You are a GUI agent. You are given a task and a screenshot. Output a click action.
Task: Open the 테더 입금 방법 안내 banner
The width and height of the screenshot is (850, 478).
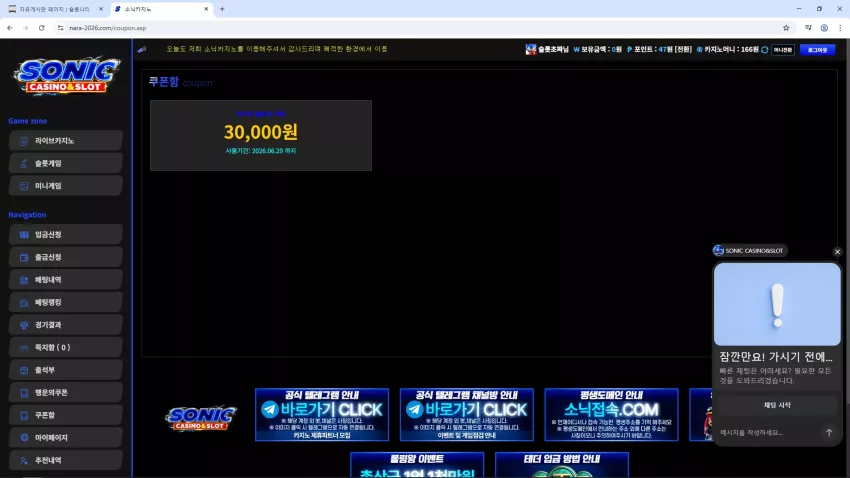click(562, 465)
